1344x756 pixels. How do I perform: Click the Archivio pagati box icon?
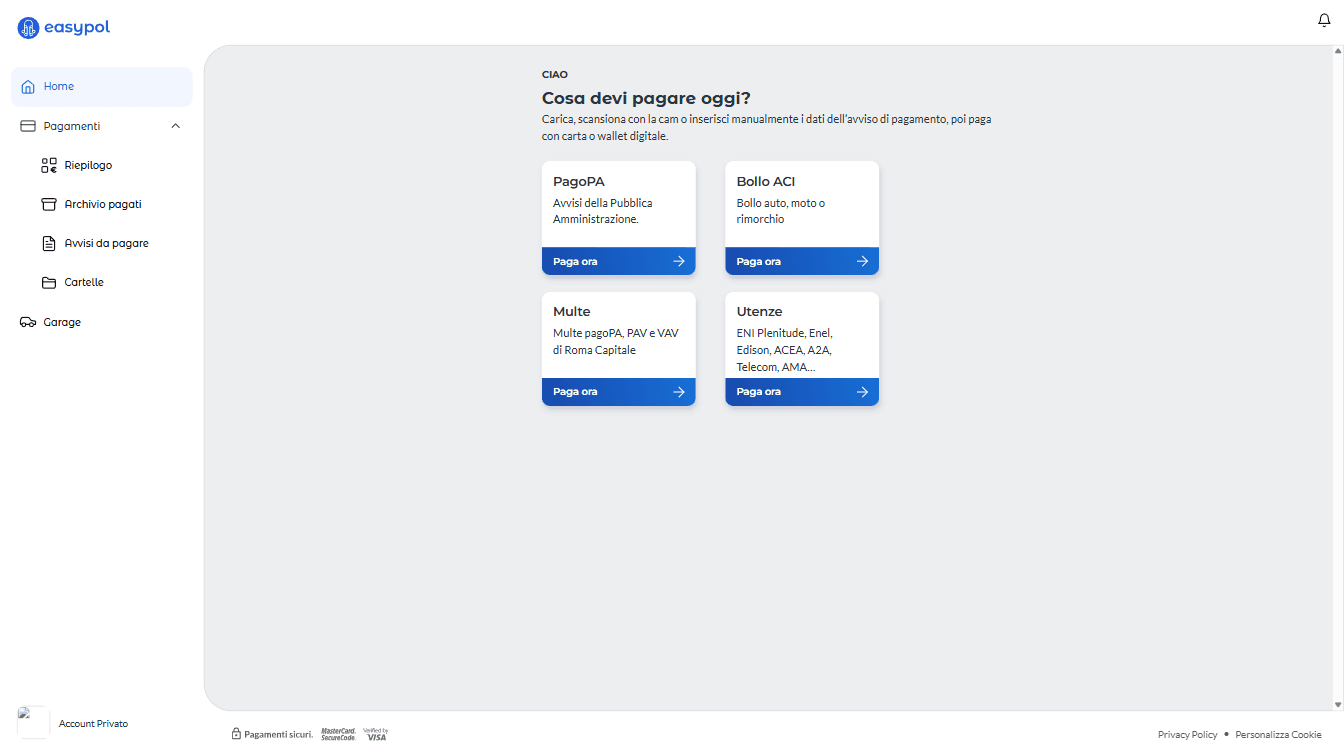(49, 204)
